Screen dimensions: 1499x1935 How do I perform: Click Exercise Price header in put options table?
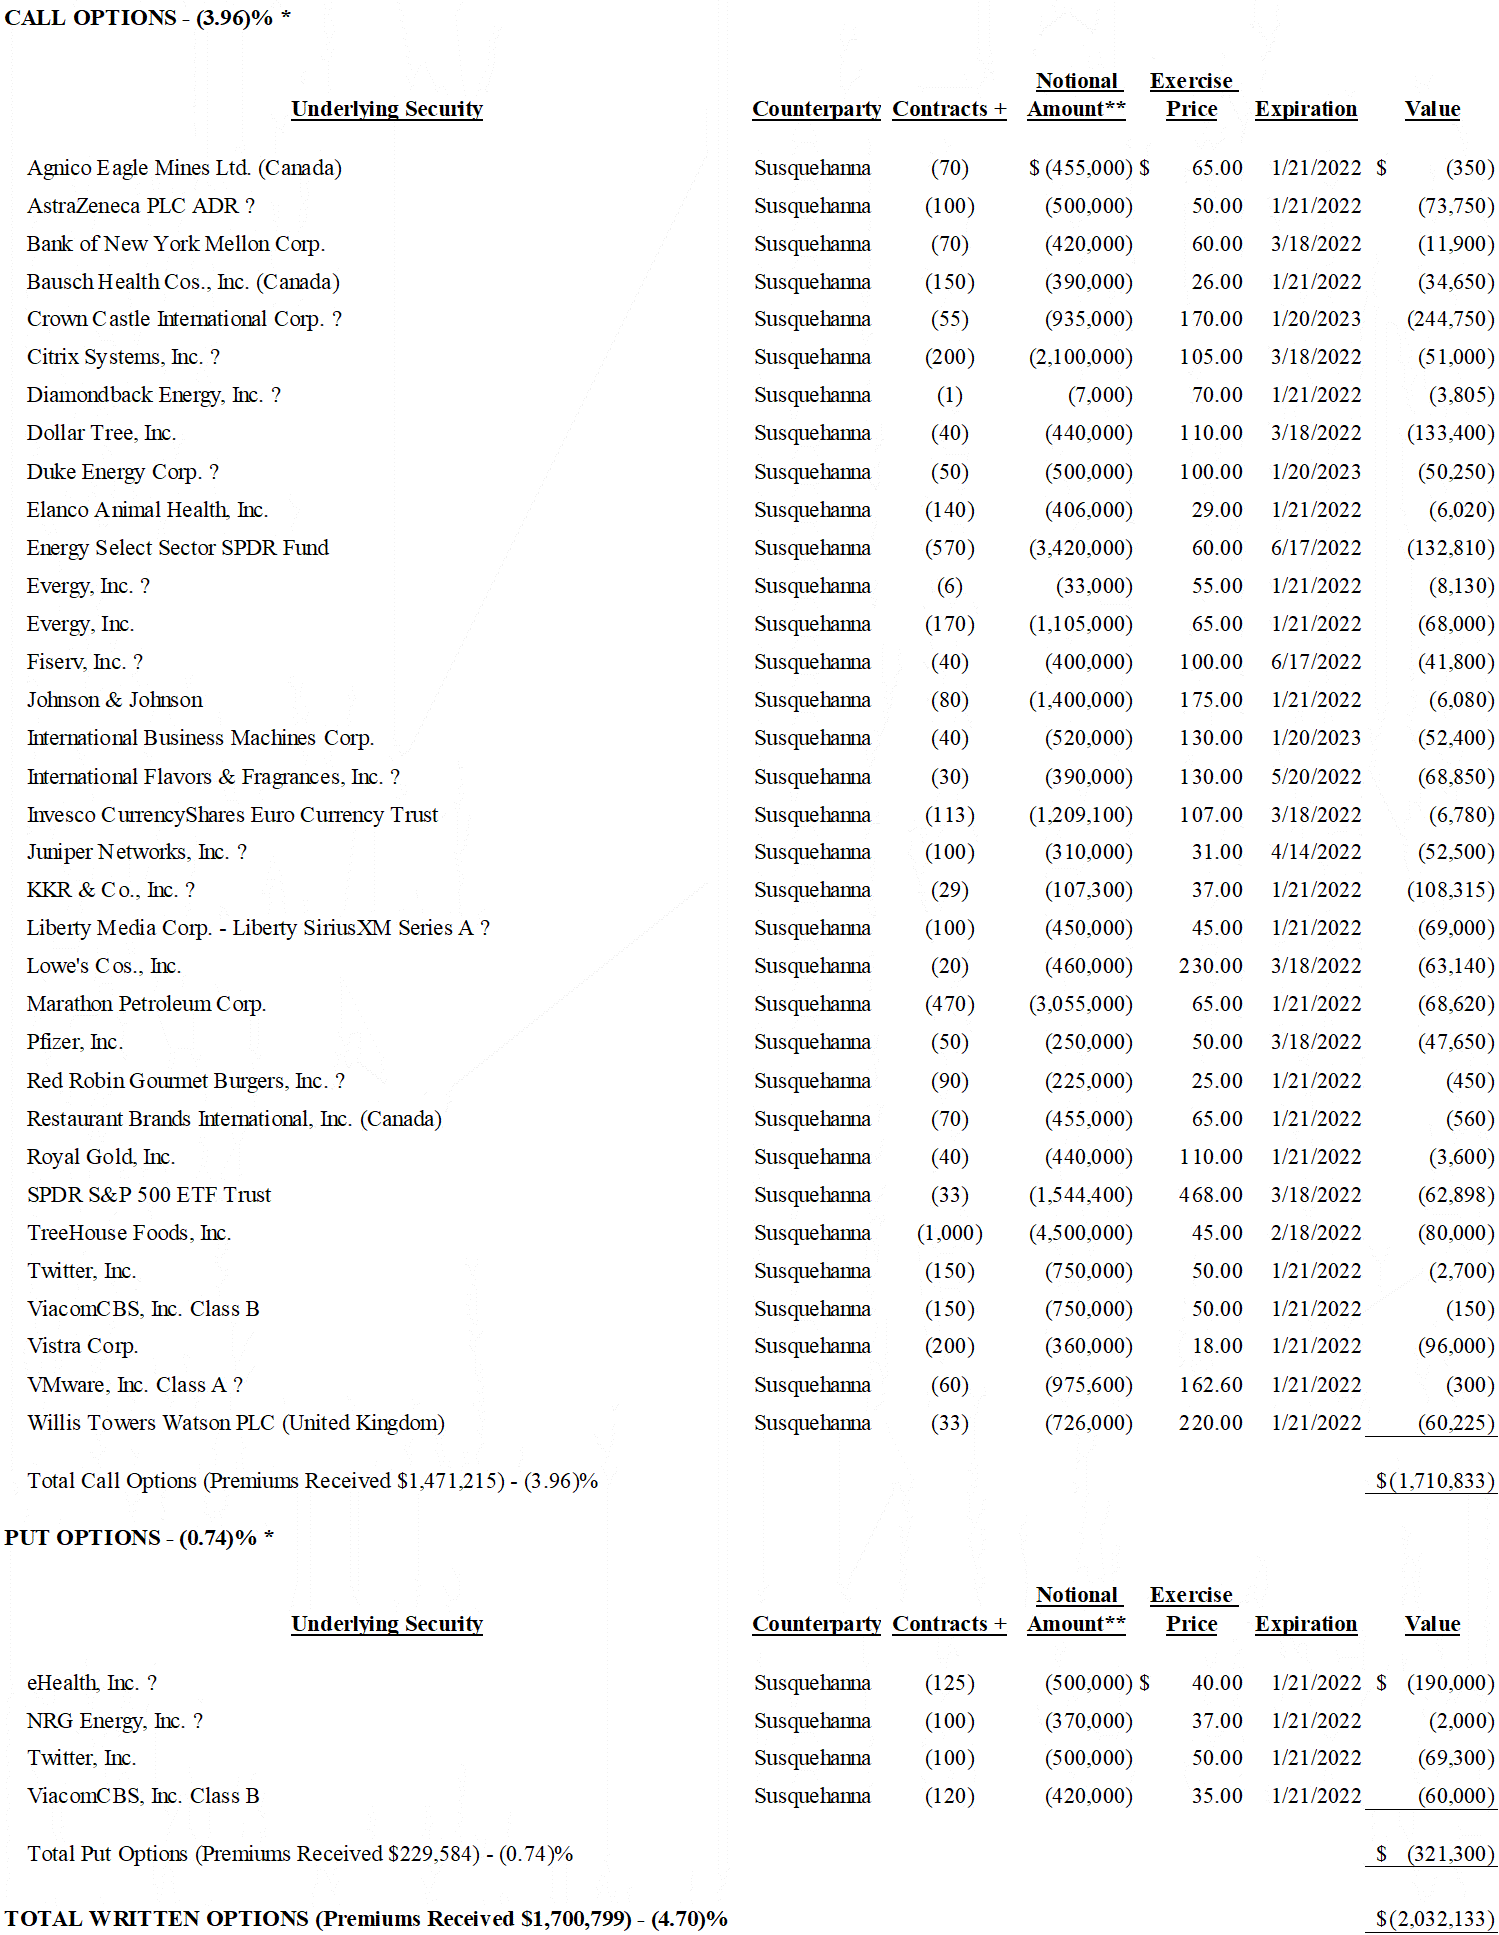click(1192, 1609)
